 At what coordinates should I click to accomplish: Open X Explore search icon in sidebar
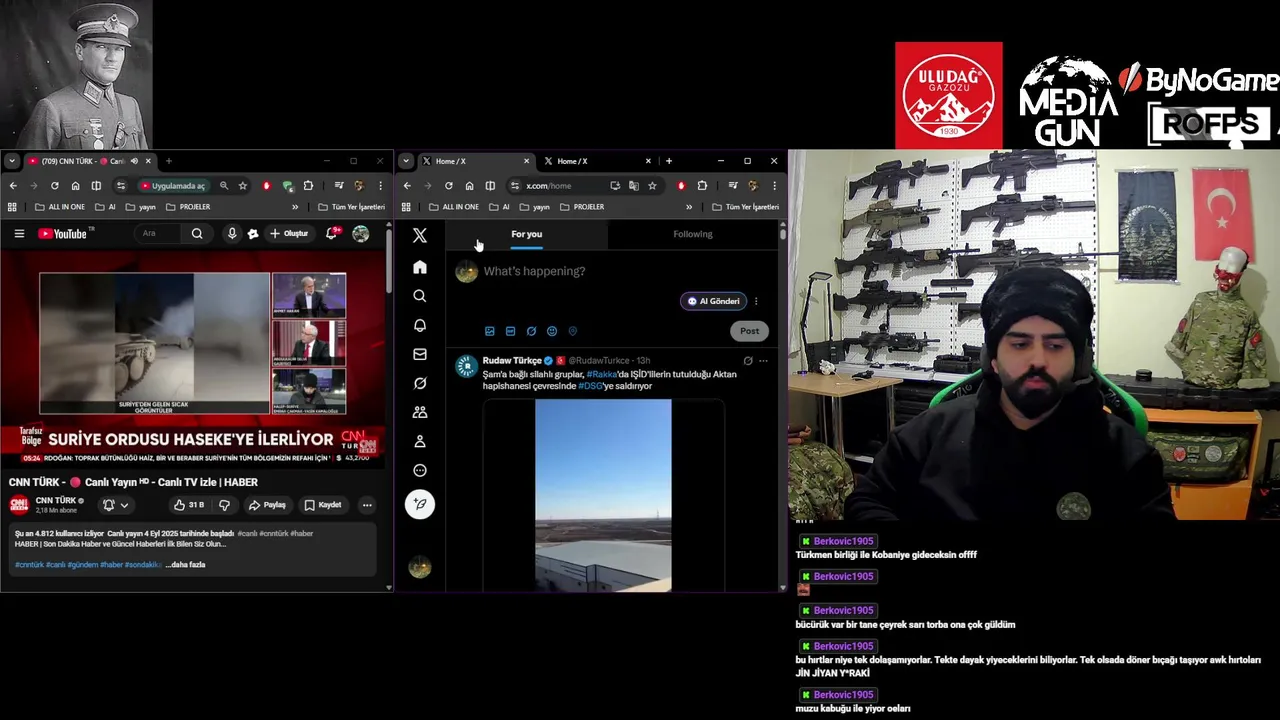coord(420,296)
